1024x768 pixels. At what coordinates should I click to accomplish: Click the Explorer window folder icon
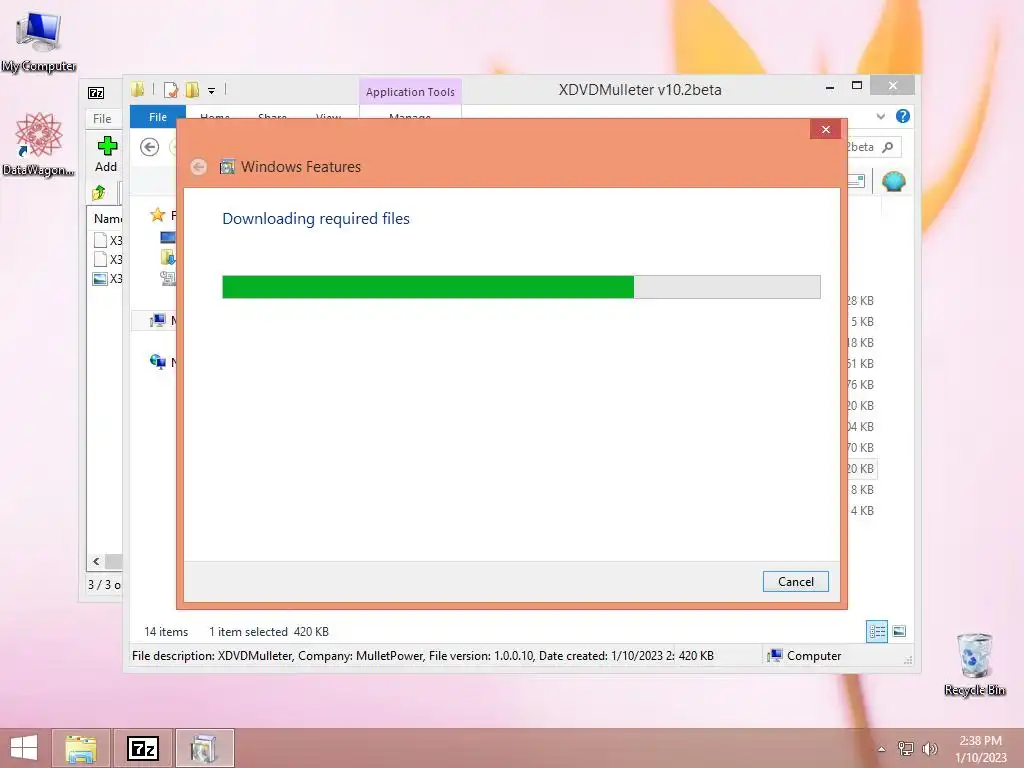(137, 89)
